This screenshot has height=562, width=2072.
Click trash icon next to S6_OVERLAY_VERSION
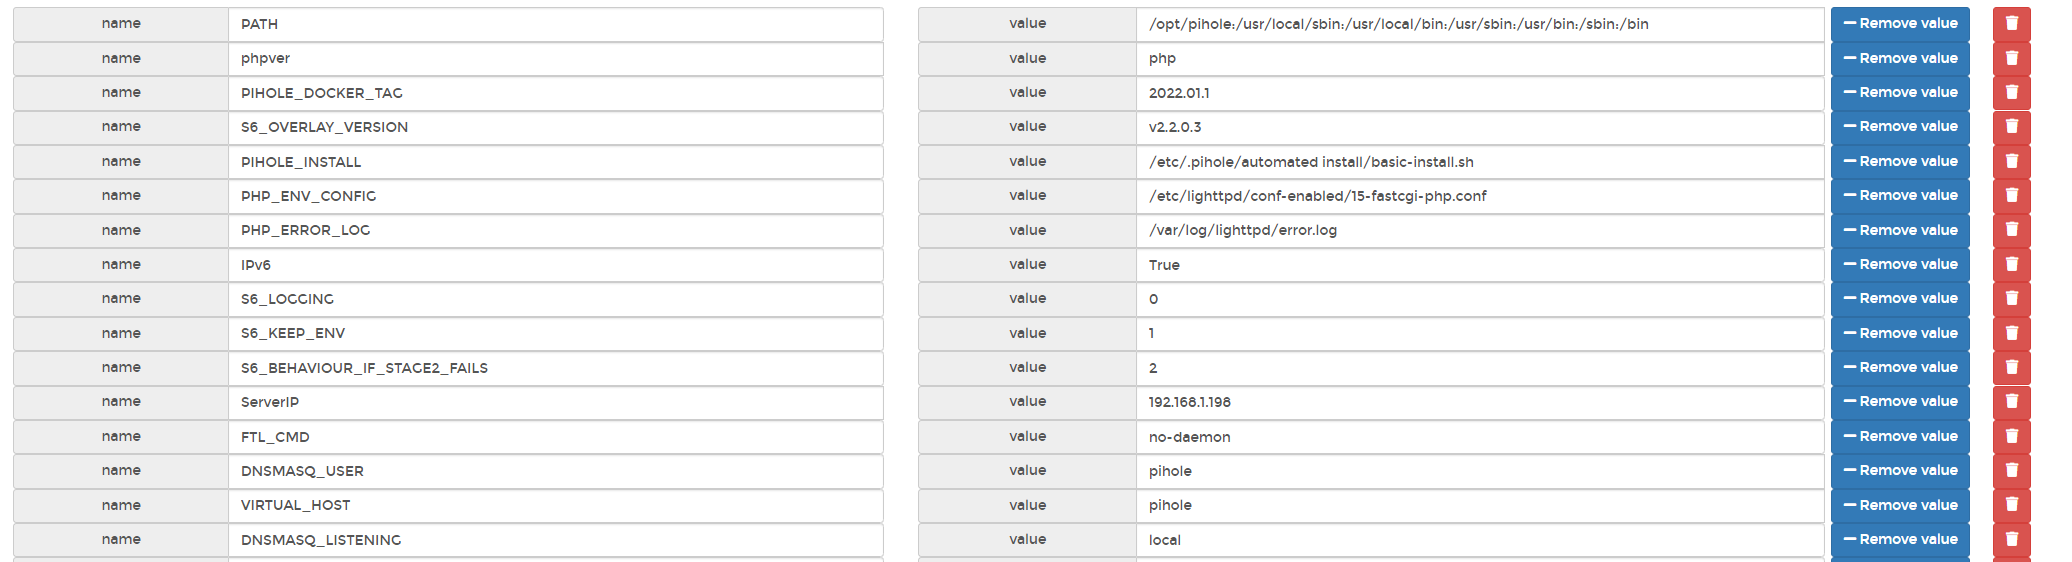click(x=2011, y=127)
